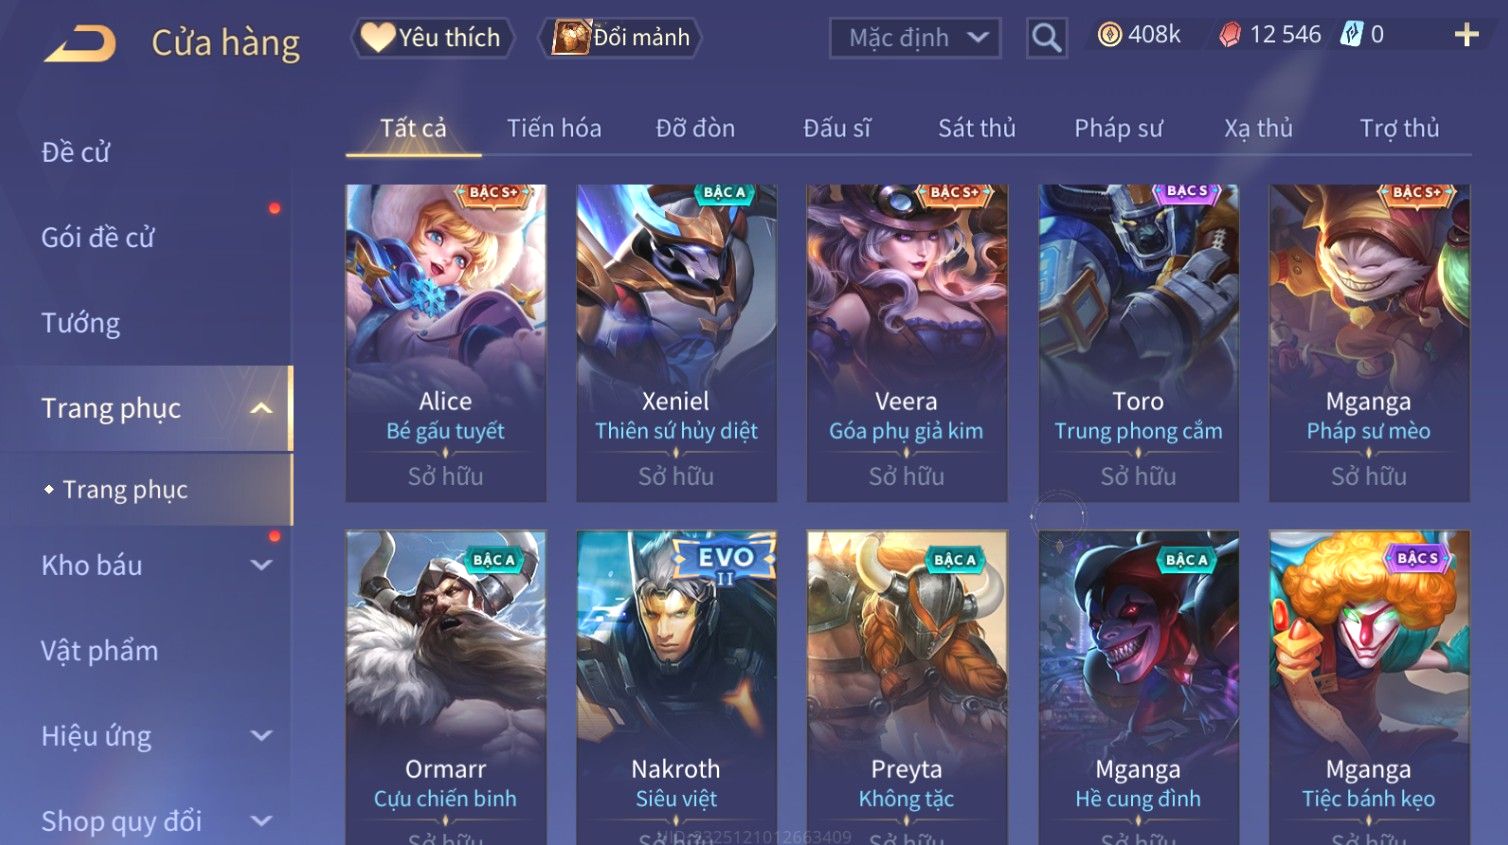Image resolution: width=1508 pixels, height=845 pixels.
Task: Tap the plus icon to add currency
Action: (x=1466, y=35)
